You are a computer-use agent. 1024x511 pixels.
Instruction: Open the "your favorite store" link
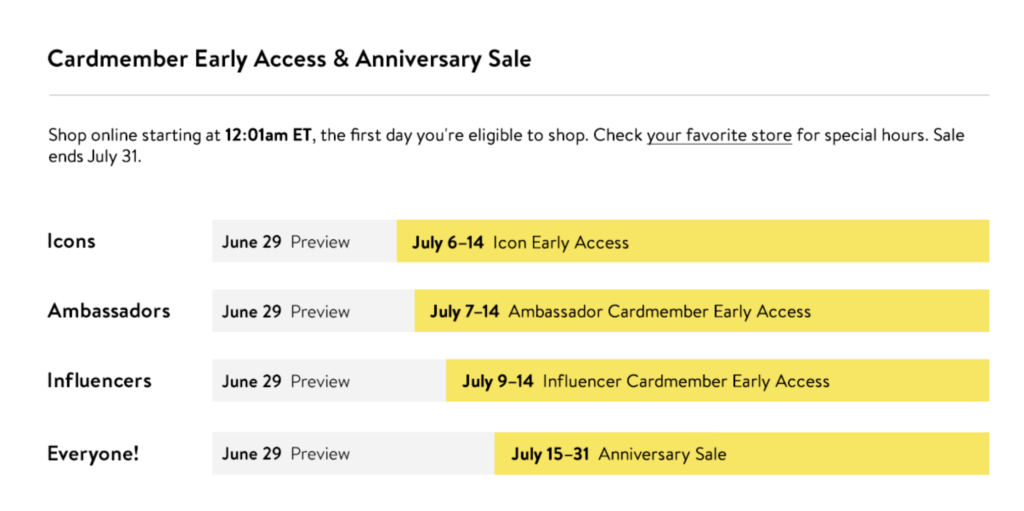coord(719,136)
